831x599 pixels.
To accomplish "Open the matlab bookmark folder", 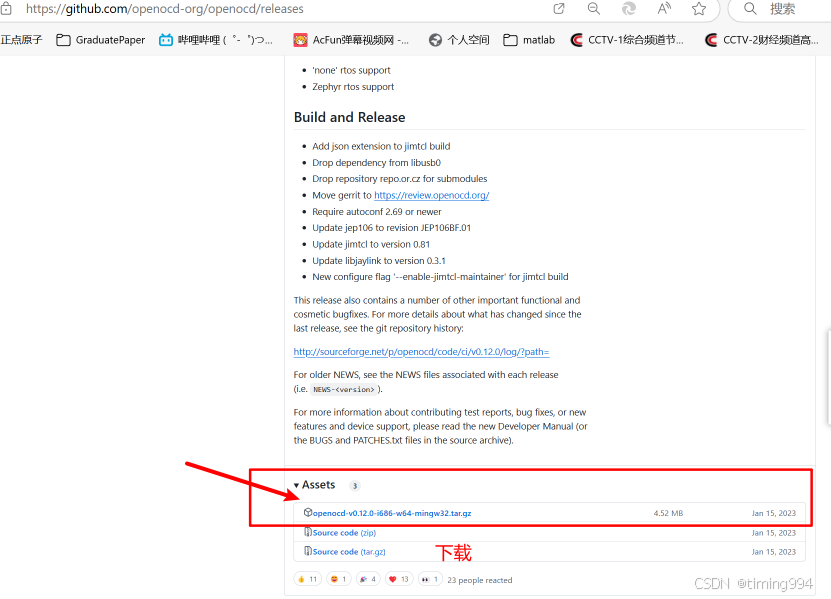I will (529, 40).
